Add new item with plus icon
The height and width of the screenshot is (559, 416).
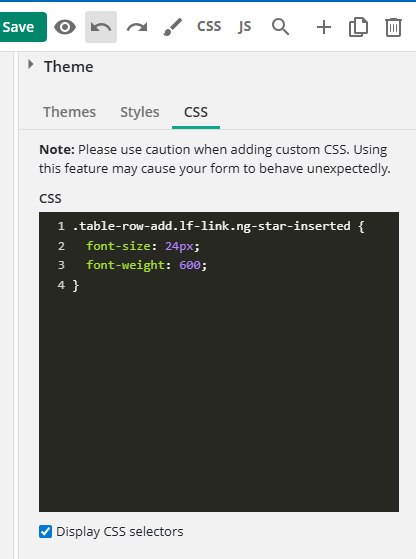tap(324, 27)
